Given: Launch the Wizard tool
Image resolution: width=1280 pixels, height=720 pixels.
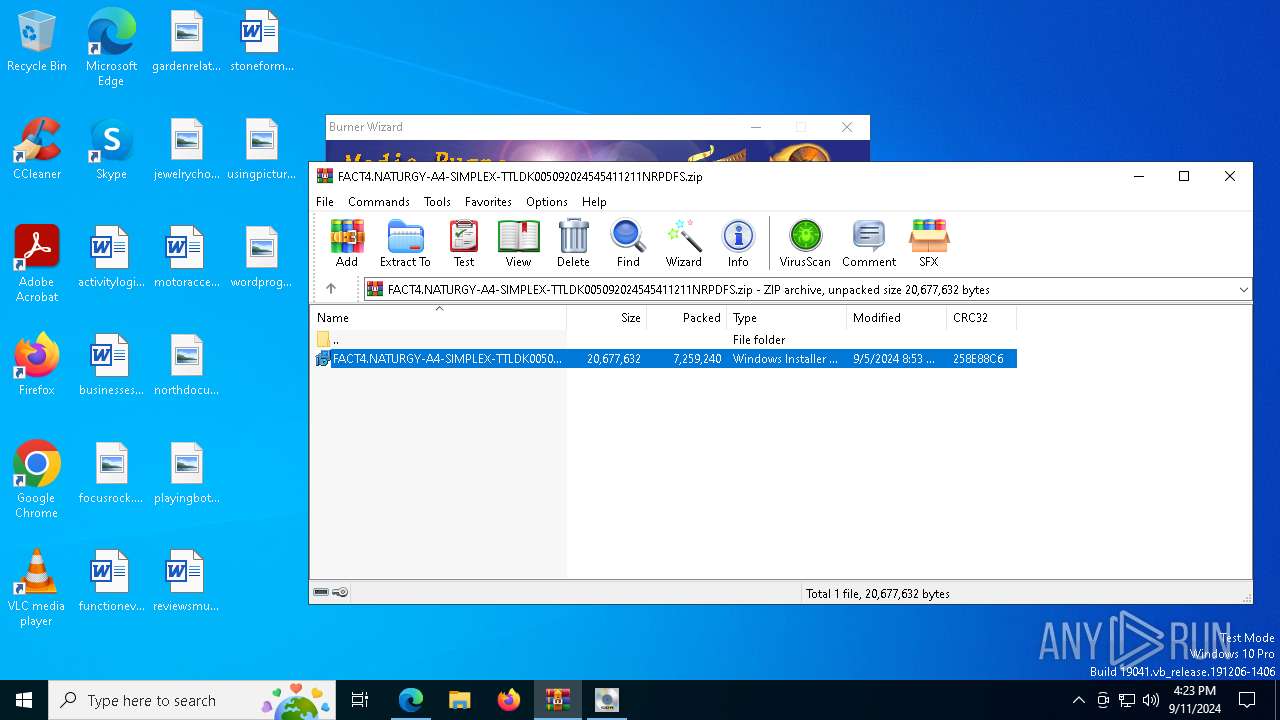Looking at the screenshot, I should (x=684, y=244).
